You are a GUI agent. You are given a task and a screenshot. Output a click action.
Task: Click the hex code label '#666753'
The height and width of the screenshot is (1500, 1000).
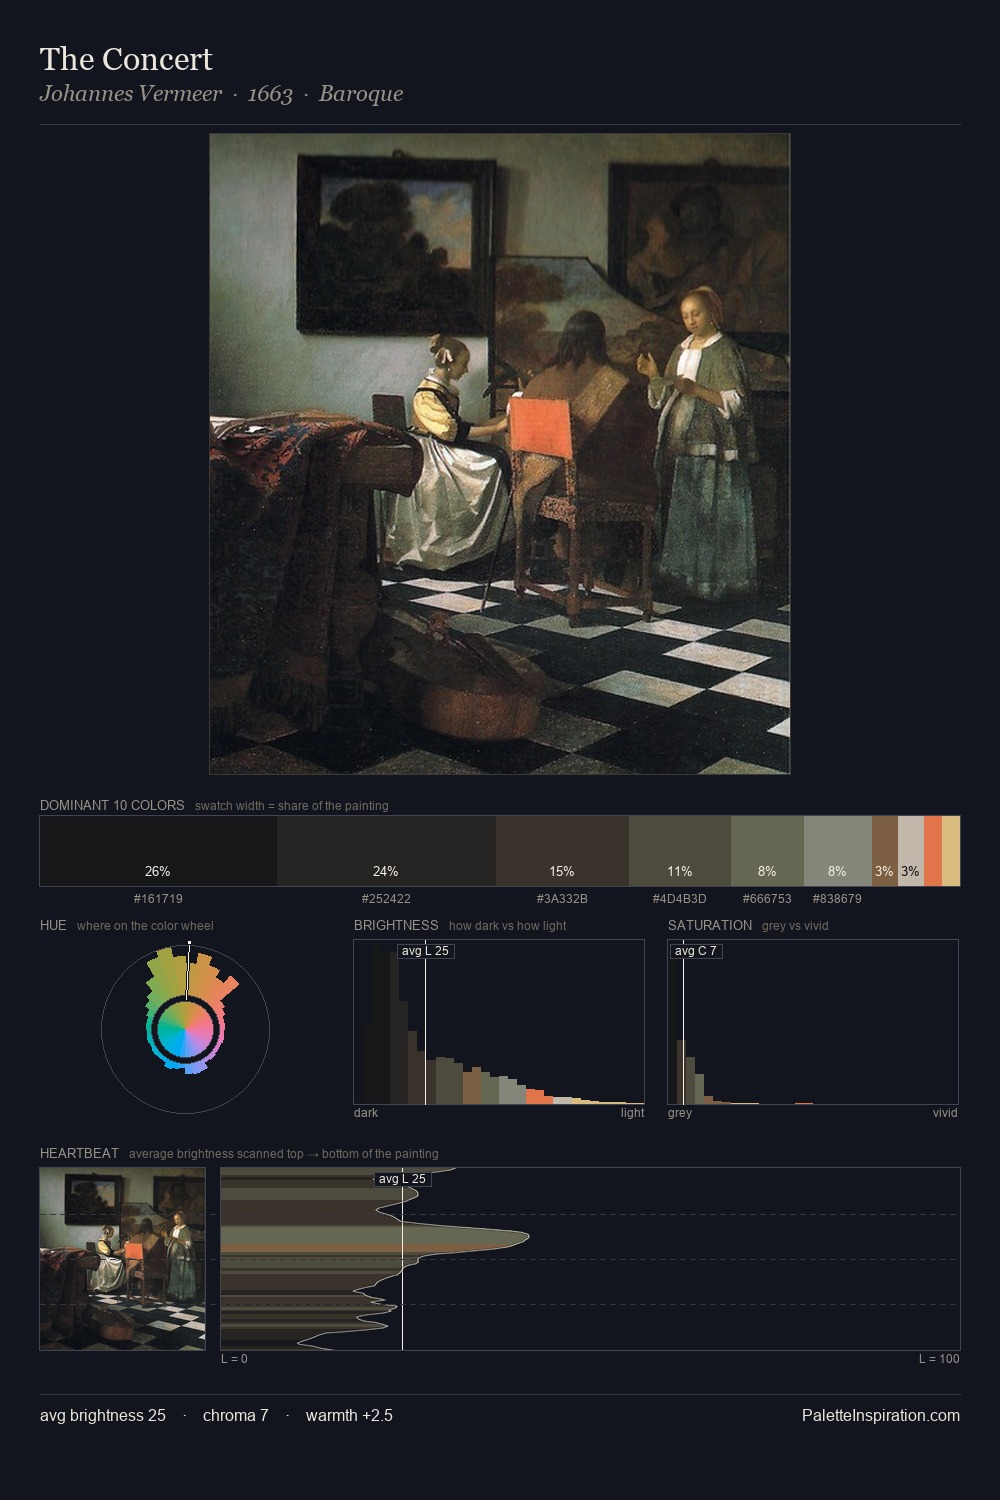pos(767,899)
